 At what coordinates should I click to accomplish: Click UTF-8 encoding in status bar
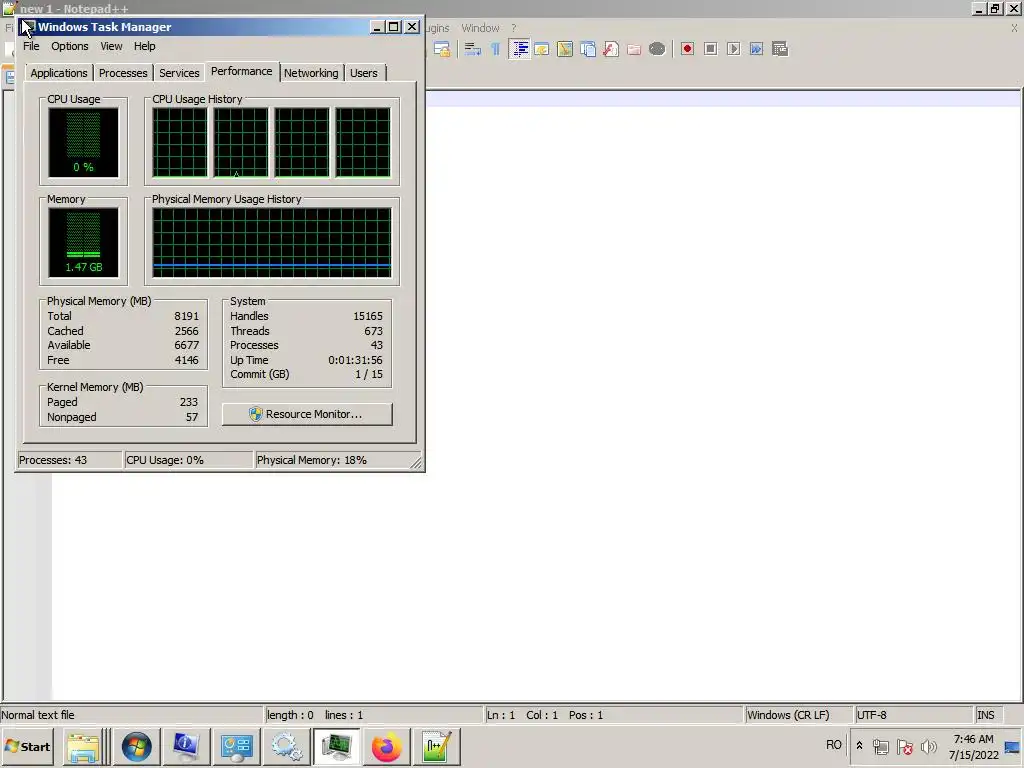[872, 715]
